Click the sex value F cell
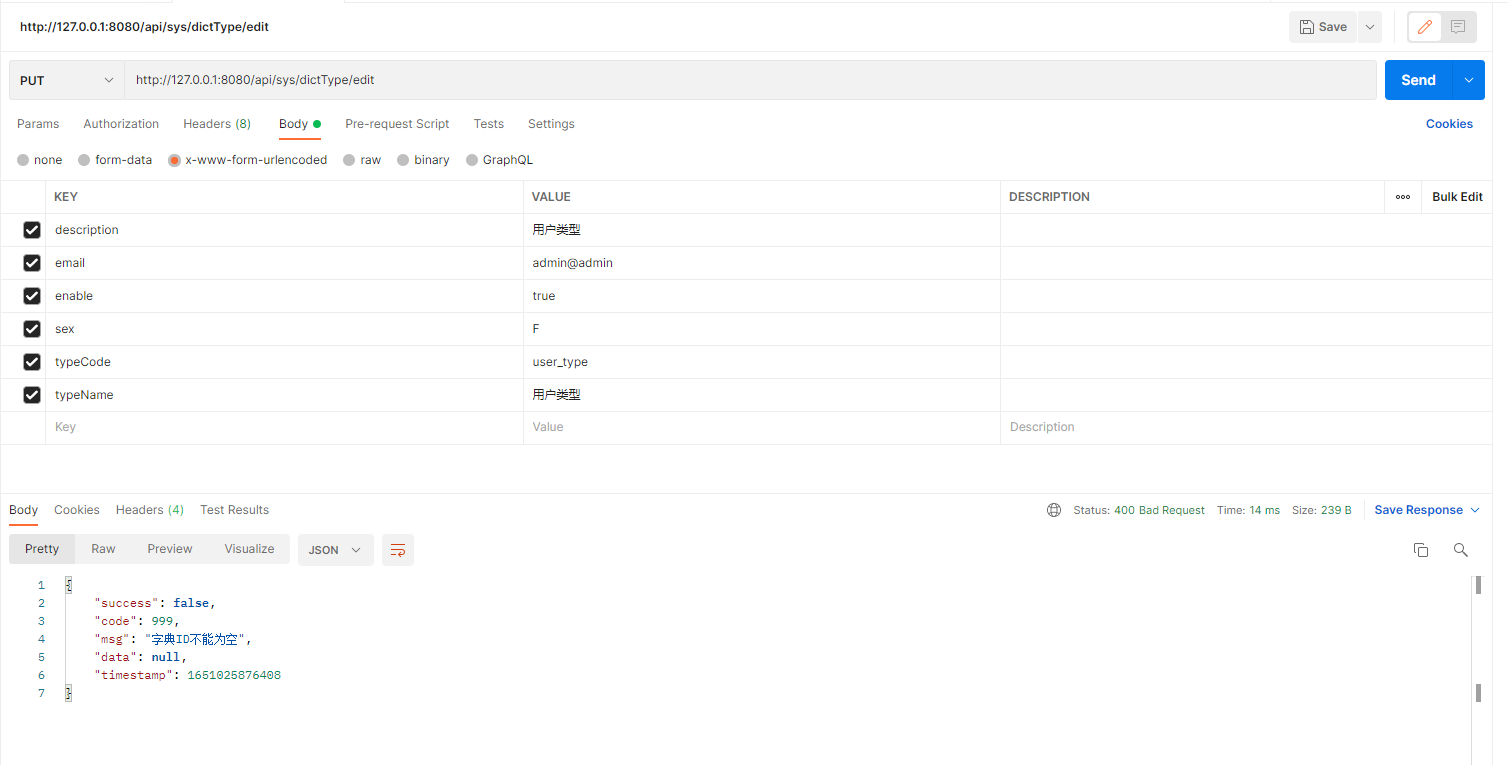The image size is (1508, 765). 761,329
